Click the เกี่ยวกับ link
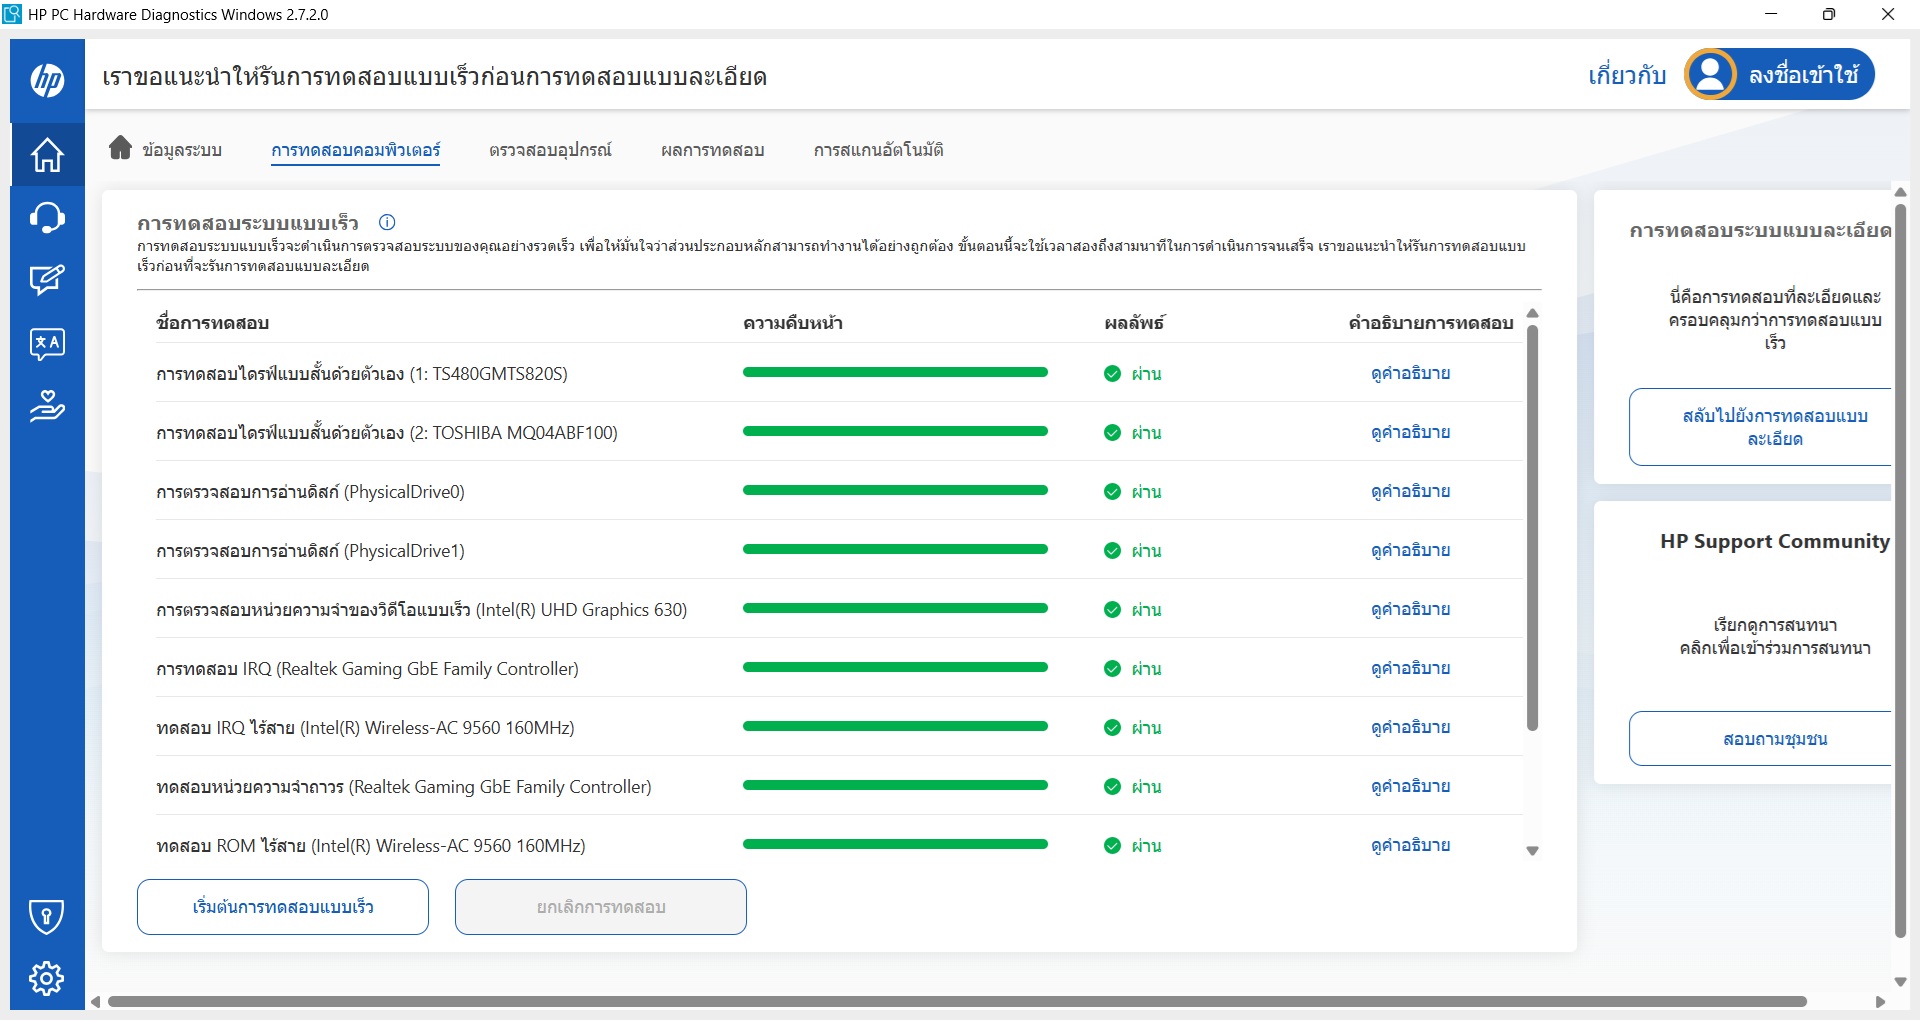The image size is (1920, 1020). (1627, 76)
